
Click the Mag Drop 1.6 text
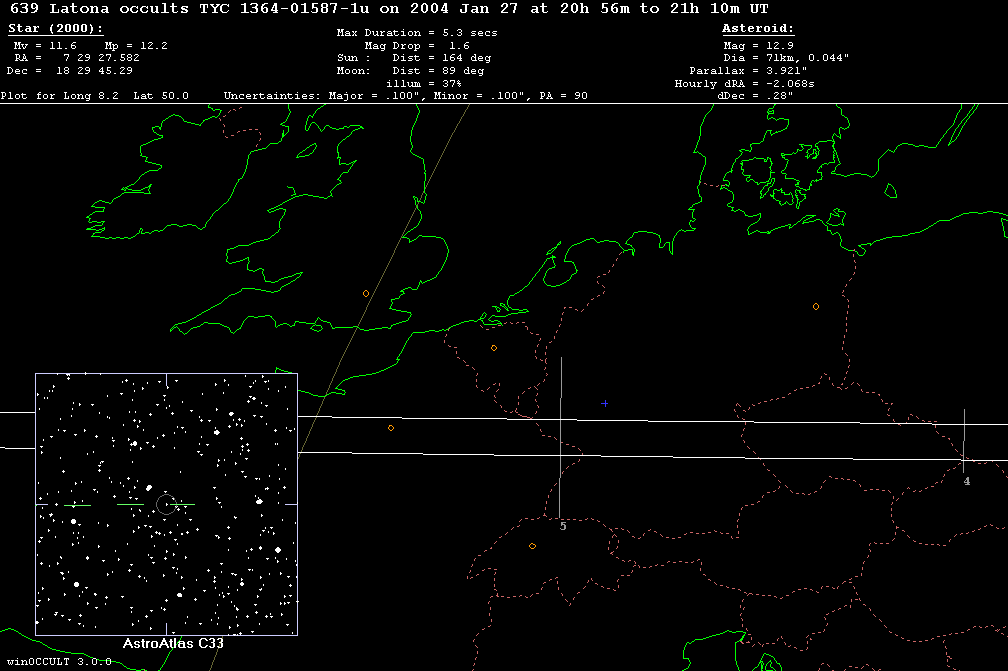[417, 46]
